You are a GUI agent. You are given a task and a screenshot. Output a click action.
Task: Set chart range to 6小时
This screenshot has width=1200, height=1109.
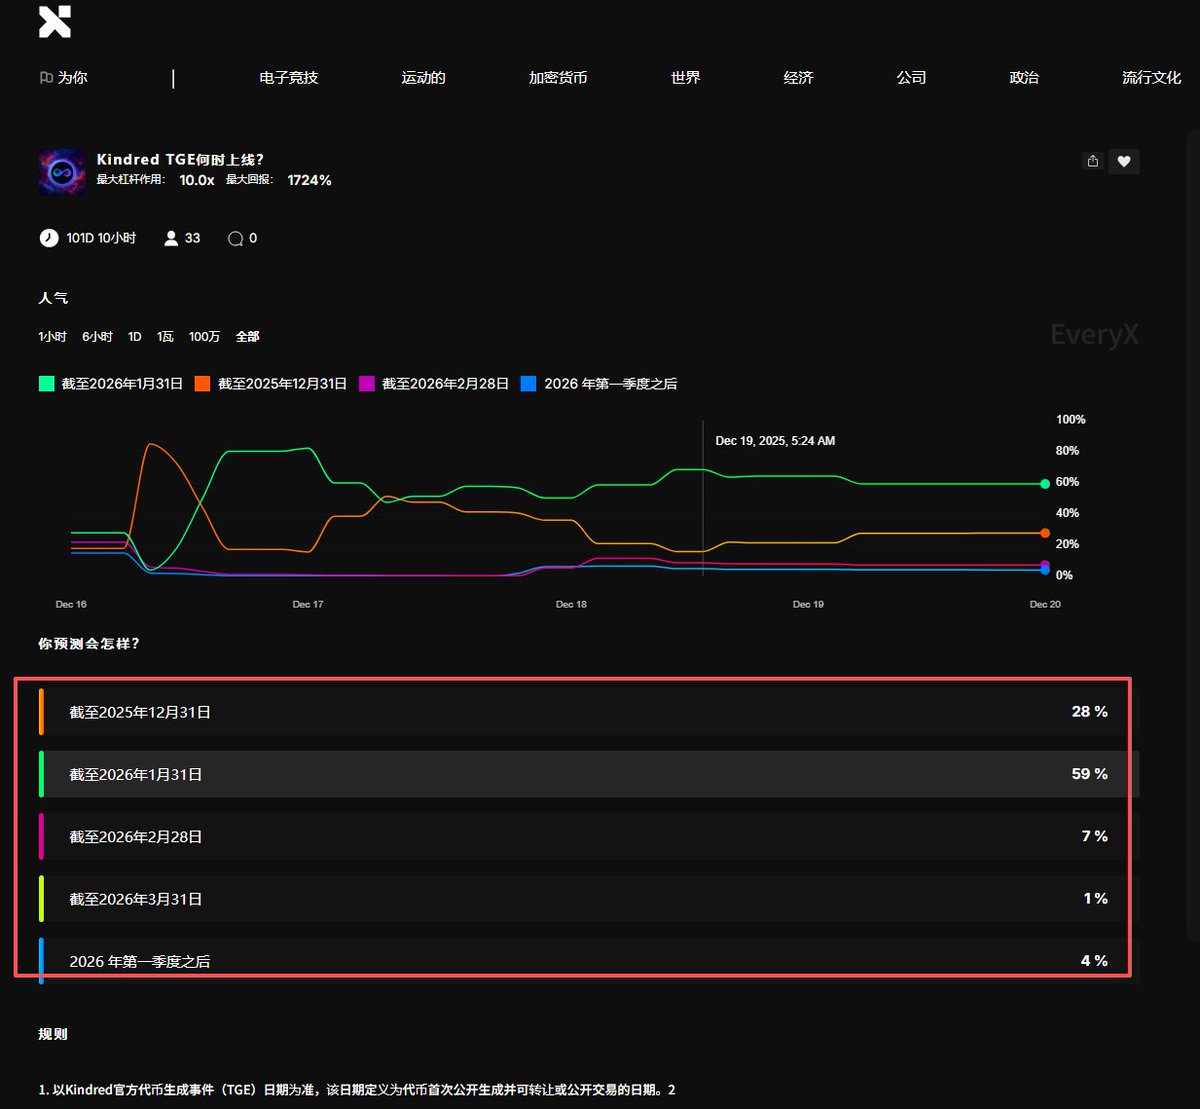tap(97, 337)
